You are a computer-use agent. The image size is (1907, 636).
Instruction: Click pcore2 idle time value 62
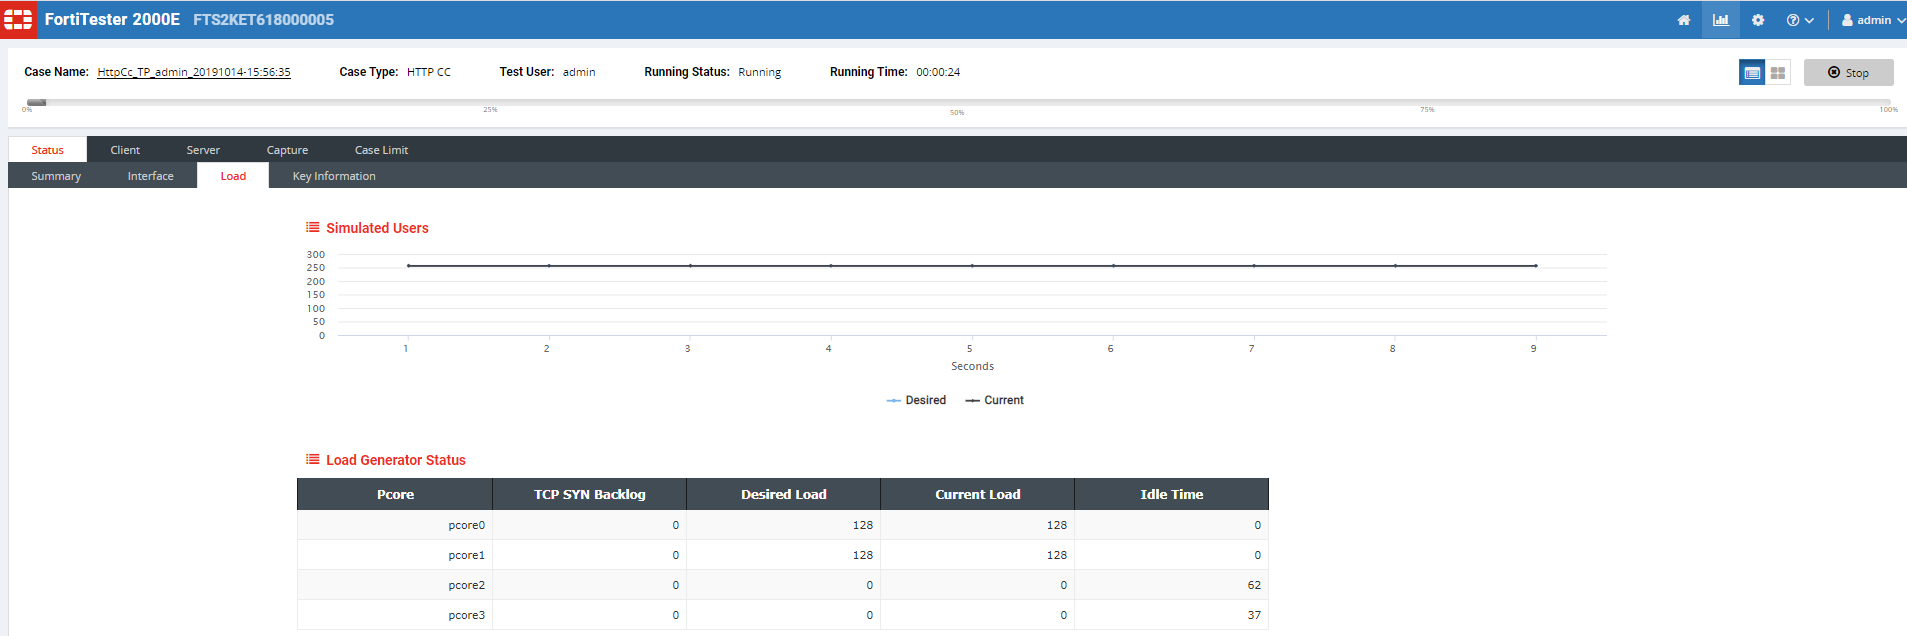point(1254,585)
